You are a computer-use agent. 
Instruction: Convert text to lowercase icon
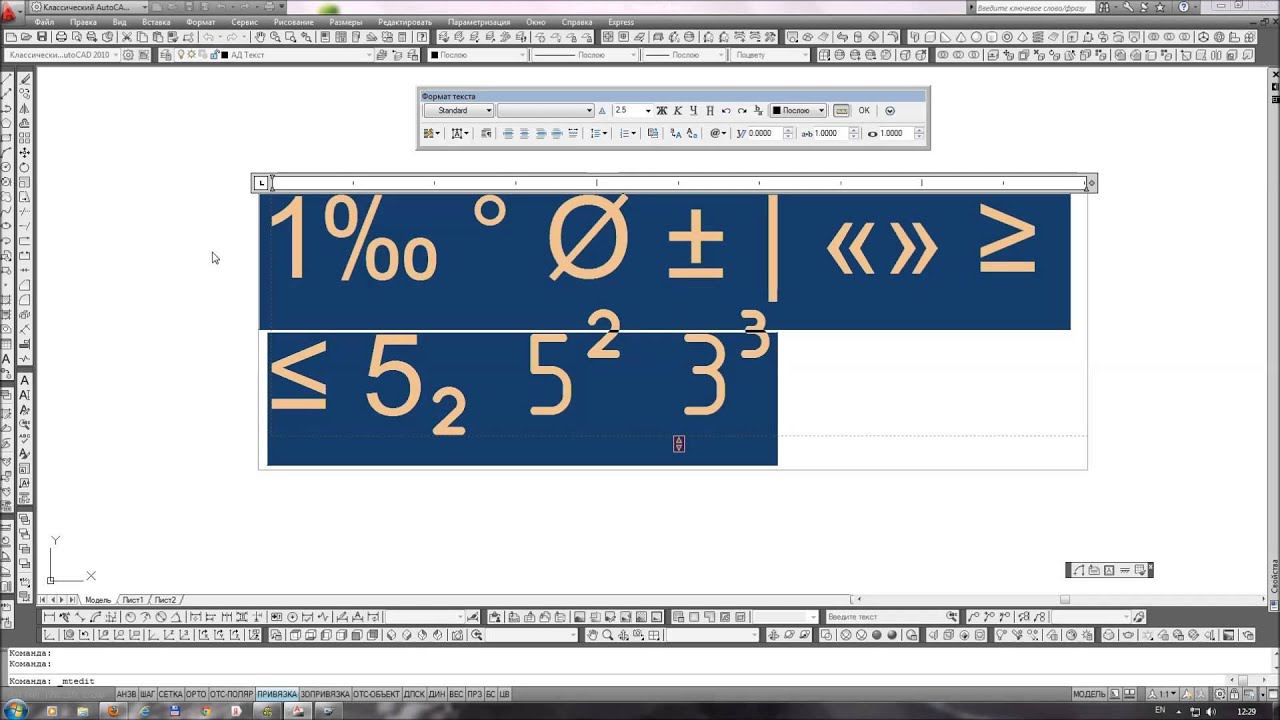coord(692,133)
